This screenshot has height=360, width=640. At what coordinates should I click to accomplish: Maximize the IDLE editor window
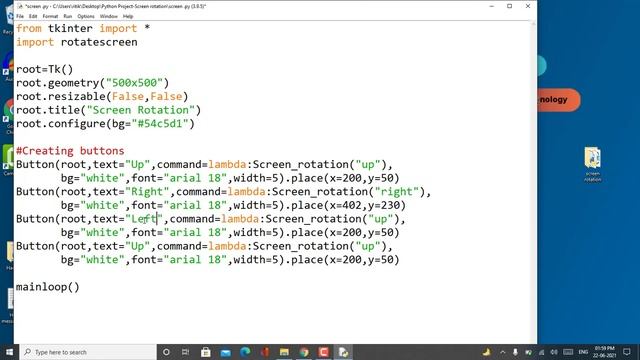pos(509,6)
